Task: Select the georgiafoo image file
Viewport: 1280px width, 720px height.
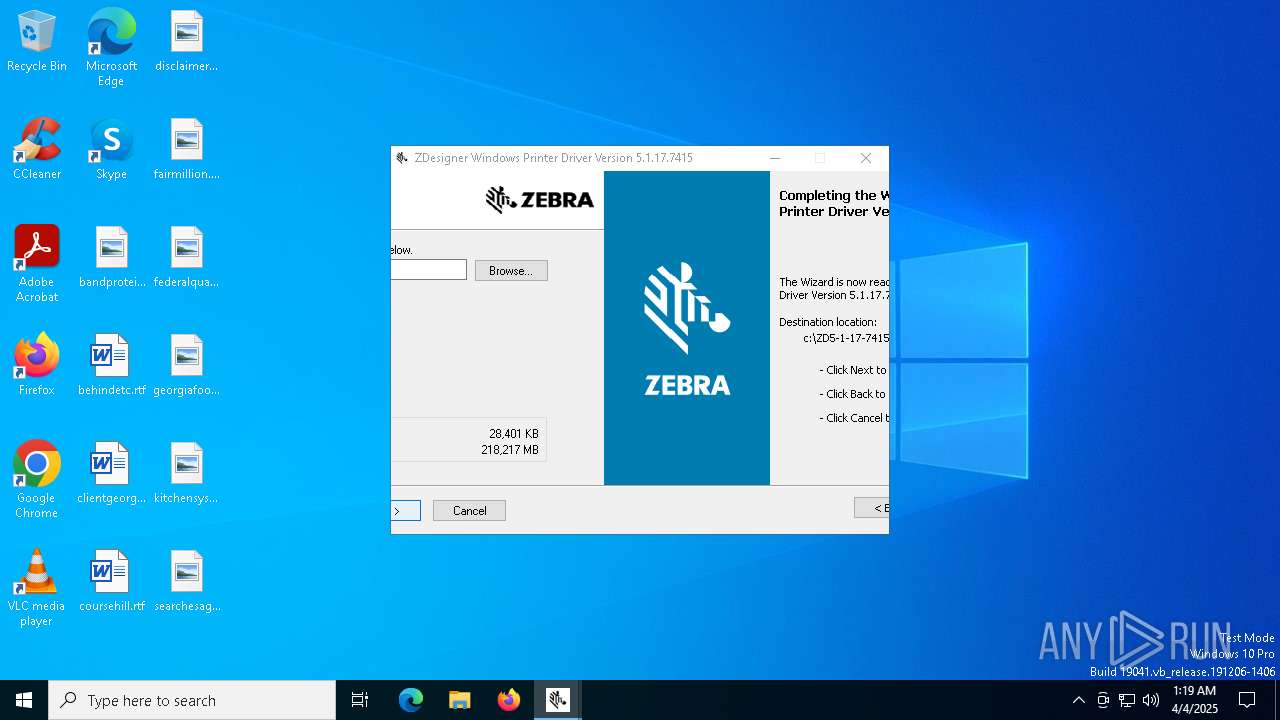Action: (186, 366)
